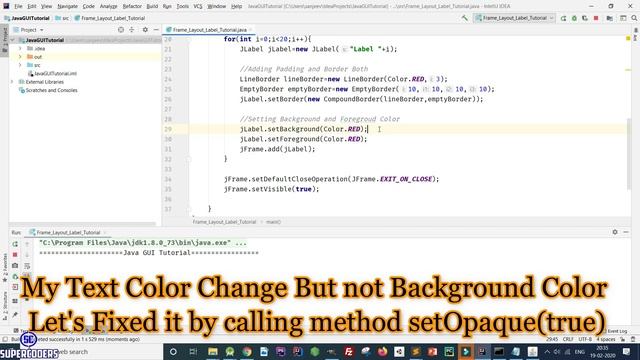The image size is (640, 360).
Task: Click the down arrow in Run console
Action: (27, 255)
